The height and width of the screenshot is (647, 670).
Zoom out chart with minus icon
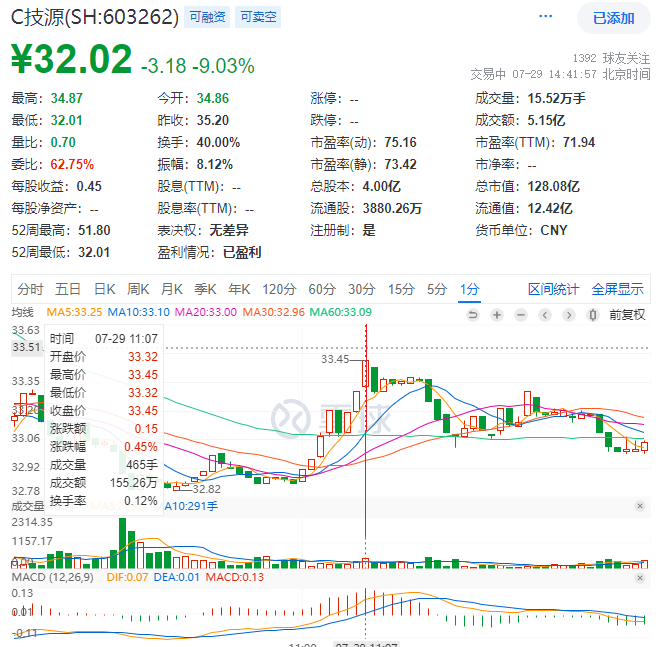coord(520,315)
